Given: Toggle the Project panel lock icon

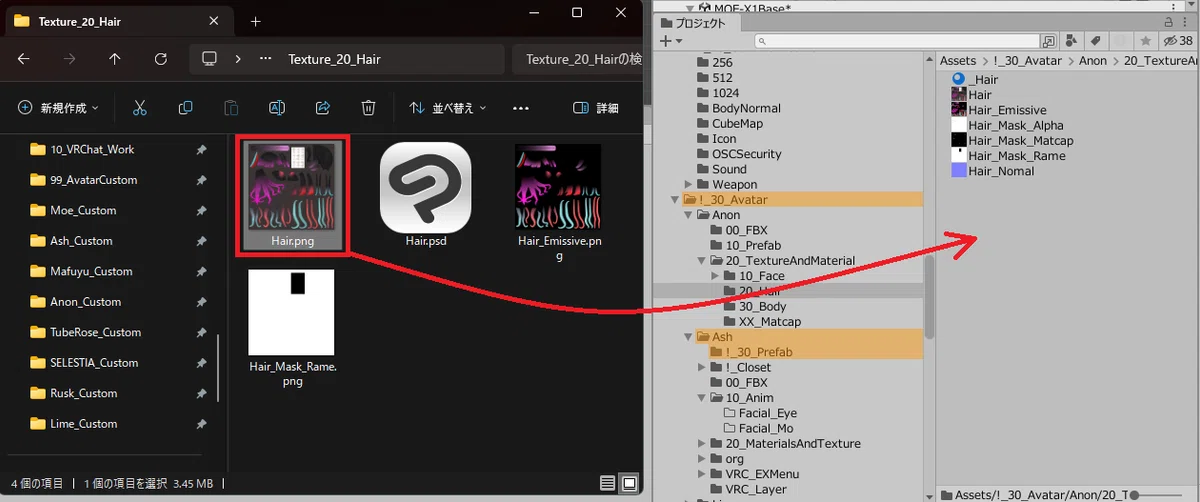Looking at the screenshot, I should click(1170, 22).
